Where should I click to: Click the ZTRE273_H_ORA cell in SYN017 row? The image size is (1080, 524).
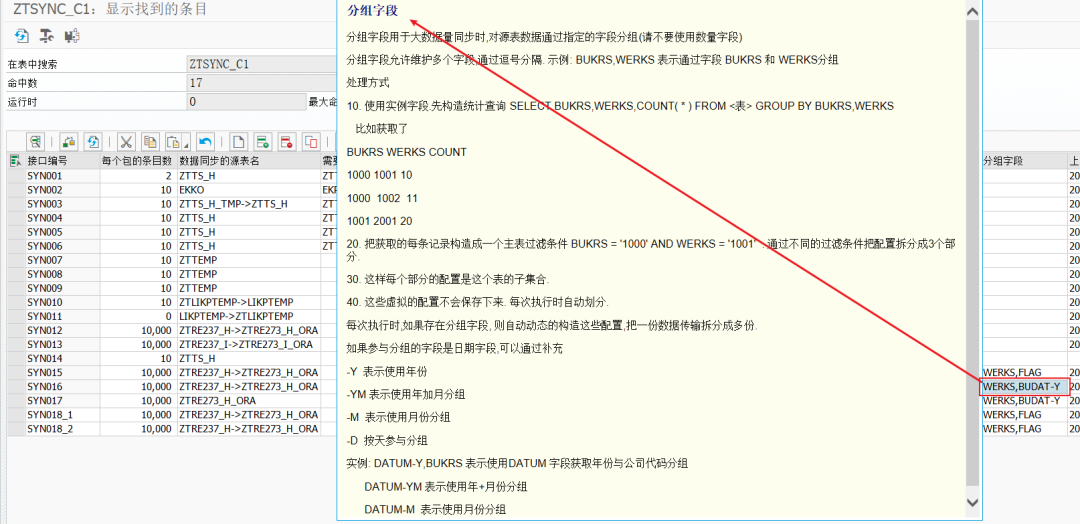click(x=249, y=401)
